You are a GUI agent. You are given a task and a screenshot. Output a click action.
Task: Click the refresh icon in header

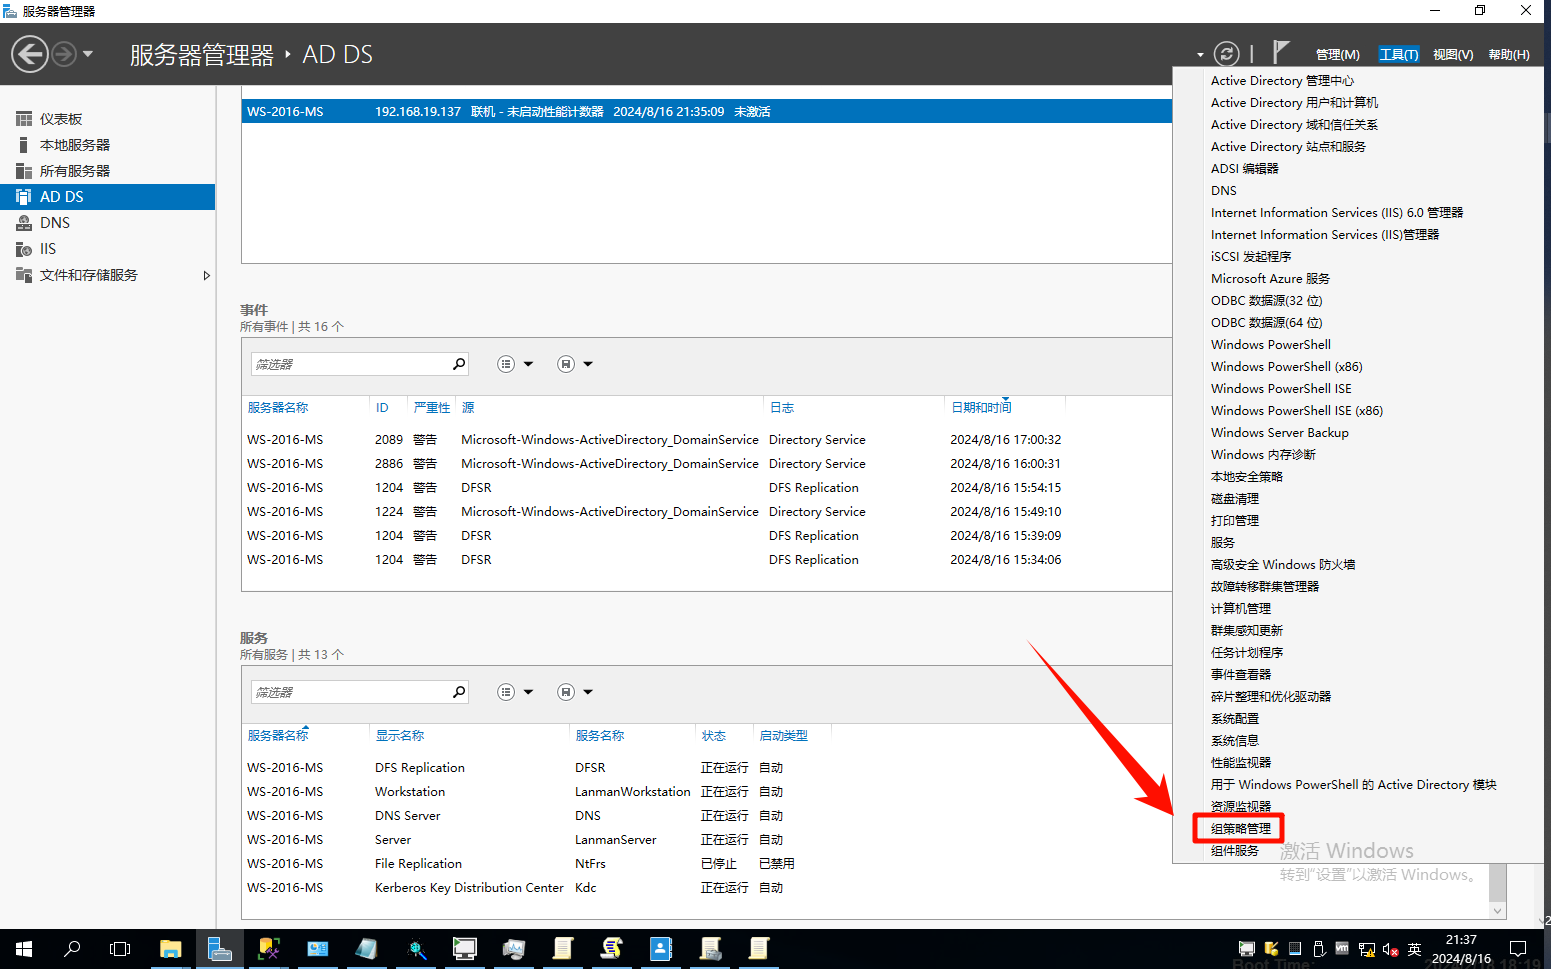(1226, 54)
